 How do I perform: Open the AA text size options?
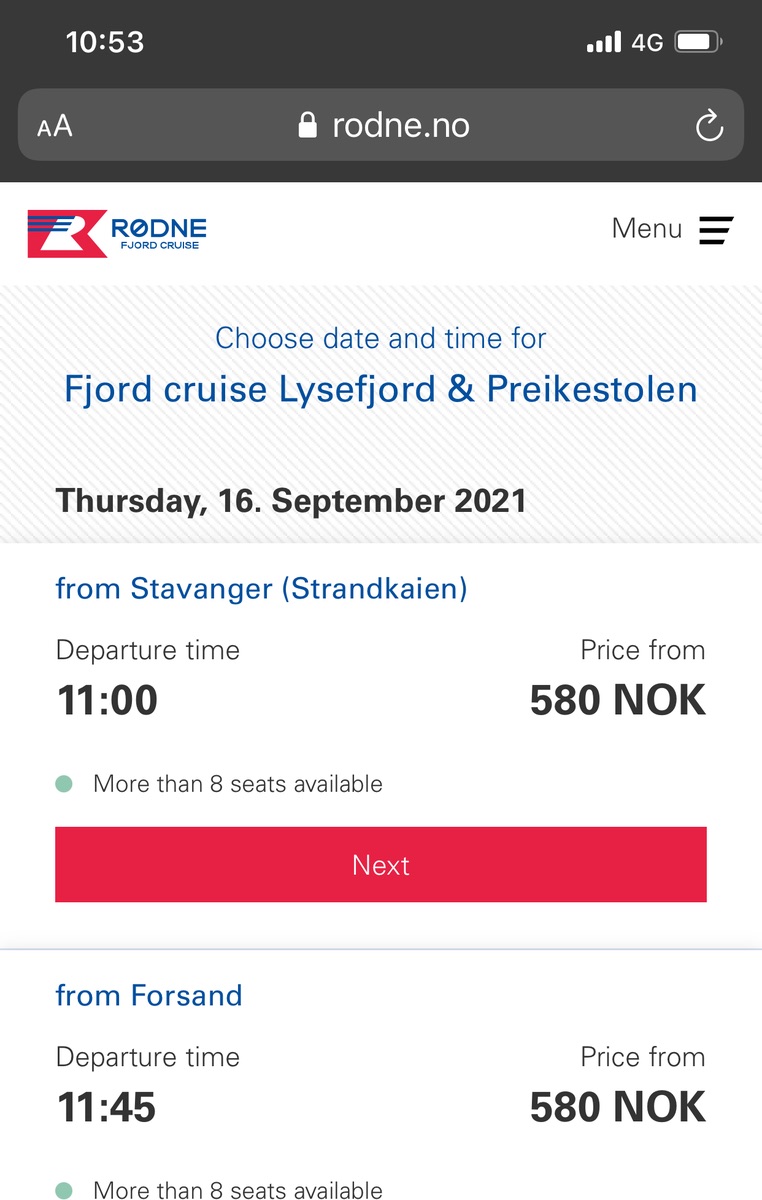55,127
